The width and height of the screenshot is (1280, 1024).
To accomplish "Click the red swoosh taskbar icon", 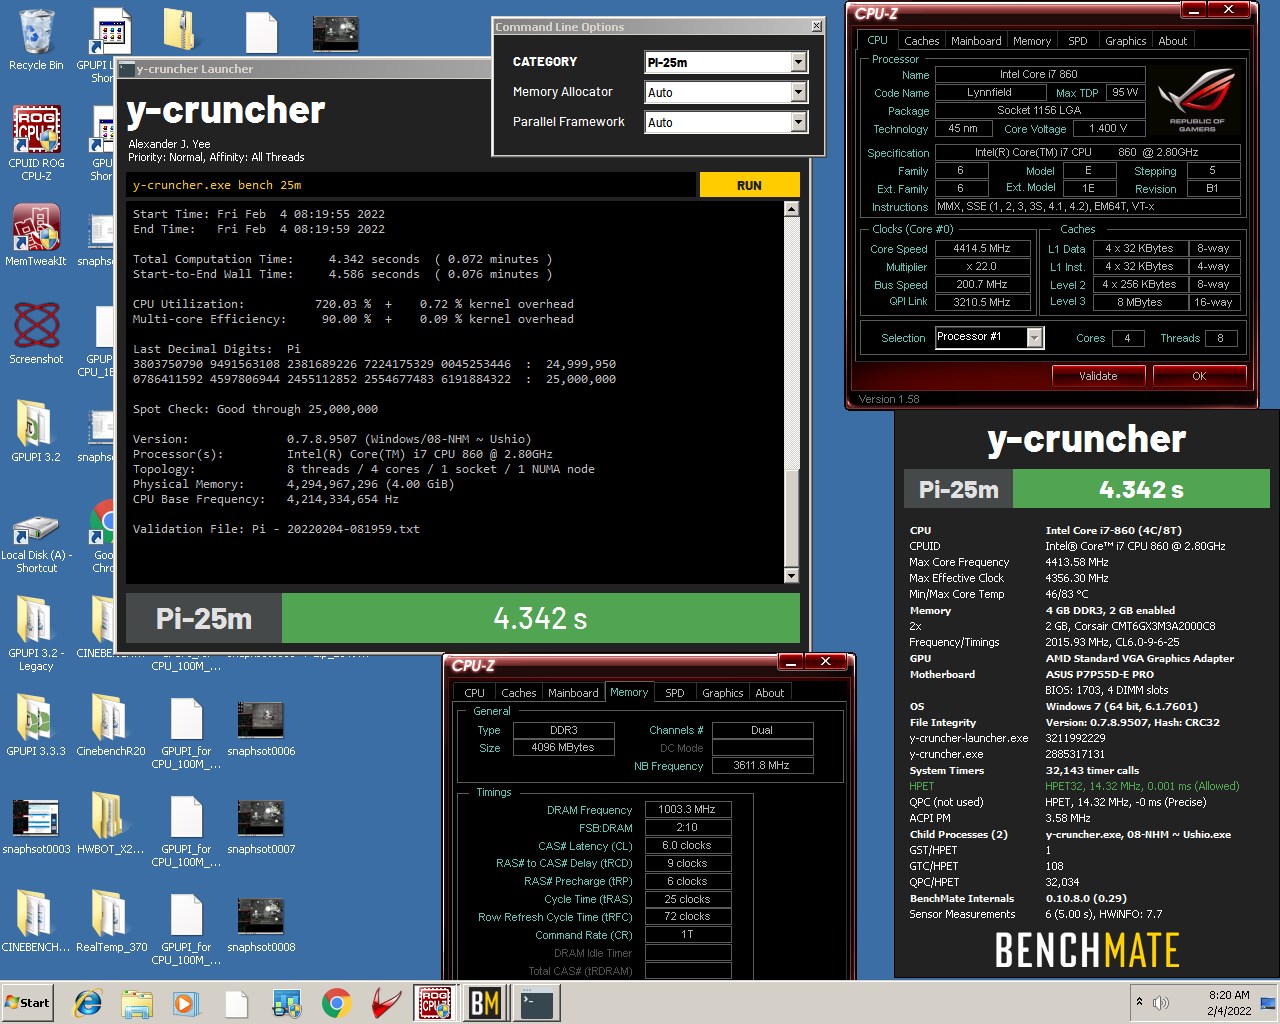I will tap(386, 1003).
